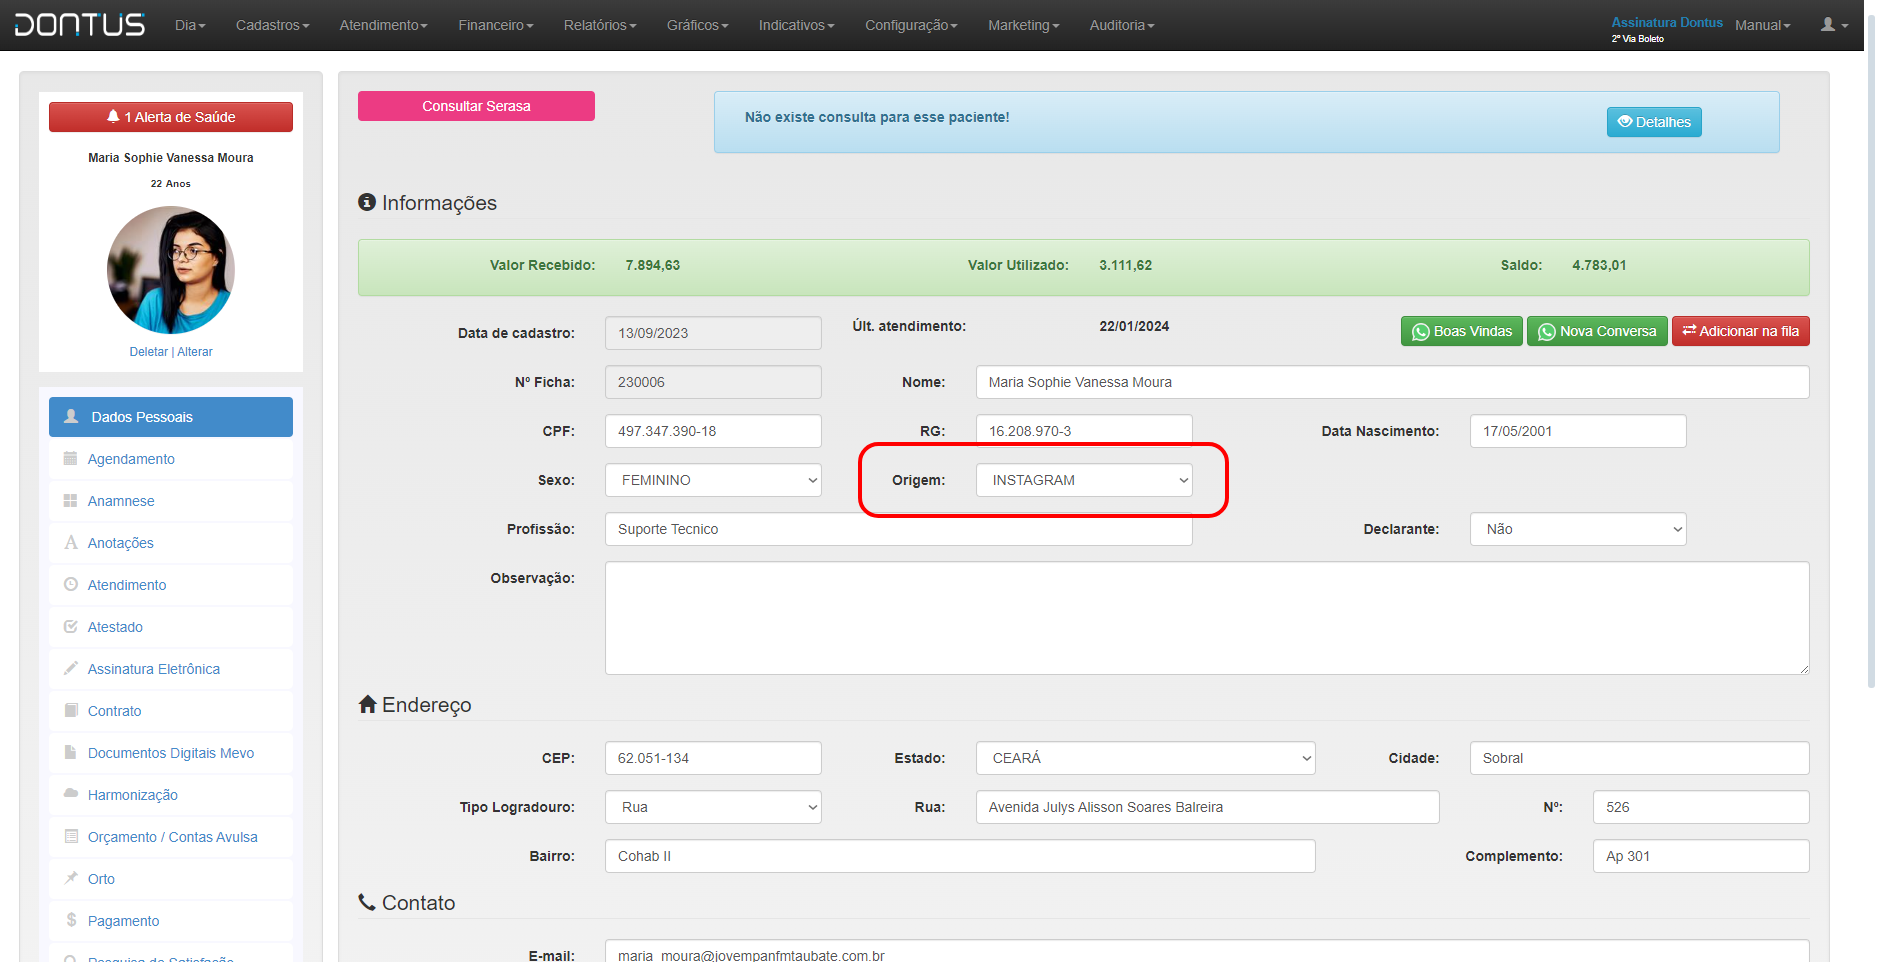
Task: Click the eye icon on Detalhes button
Action: (x=1625, y=122)
